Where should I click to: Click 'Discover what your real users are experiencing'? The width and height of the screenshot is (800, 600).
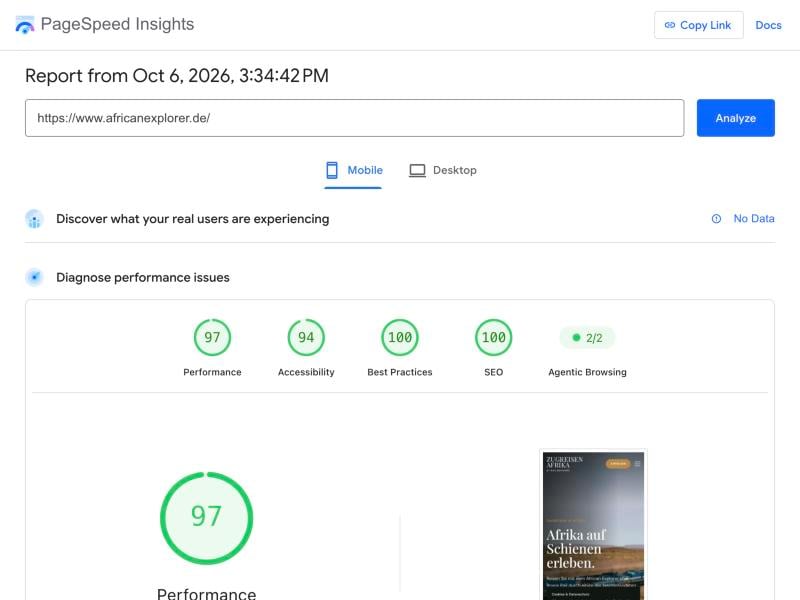(x=193, y=219)
